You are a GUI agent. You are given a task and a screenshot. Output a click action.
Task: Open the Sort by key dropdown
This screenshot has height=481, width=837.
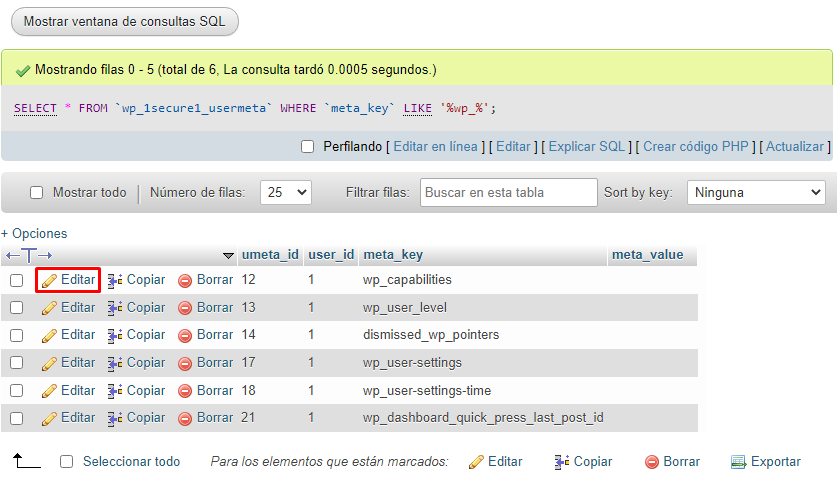point(756,192)
